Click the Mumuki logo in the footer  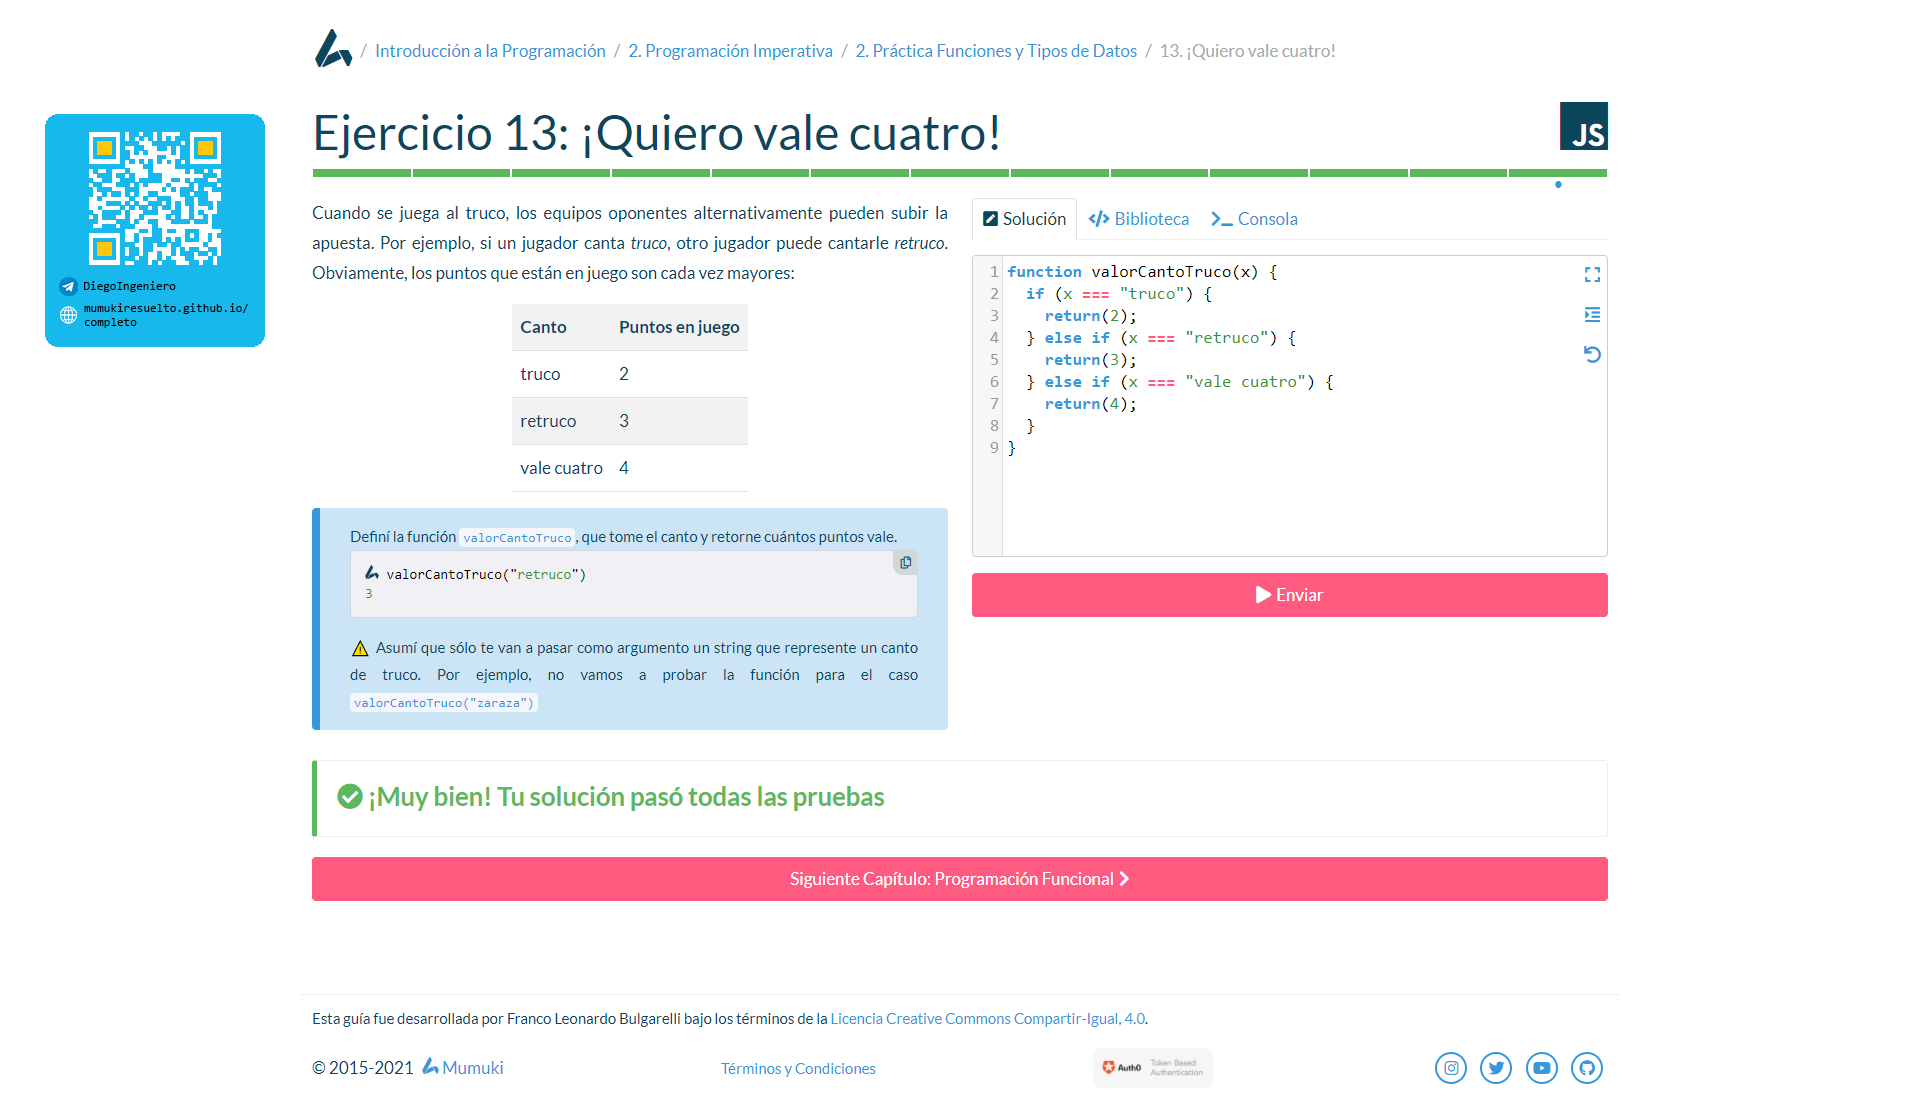coord(430,1067)
